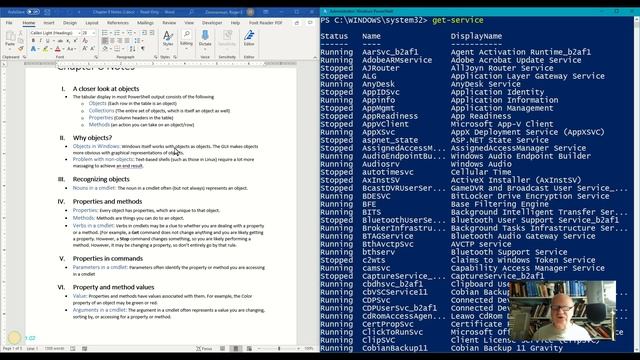This screenshot has width=640, height=360.
Task: Expand the Editing group dropdown
Action: coord(186,38)
